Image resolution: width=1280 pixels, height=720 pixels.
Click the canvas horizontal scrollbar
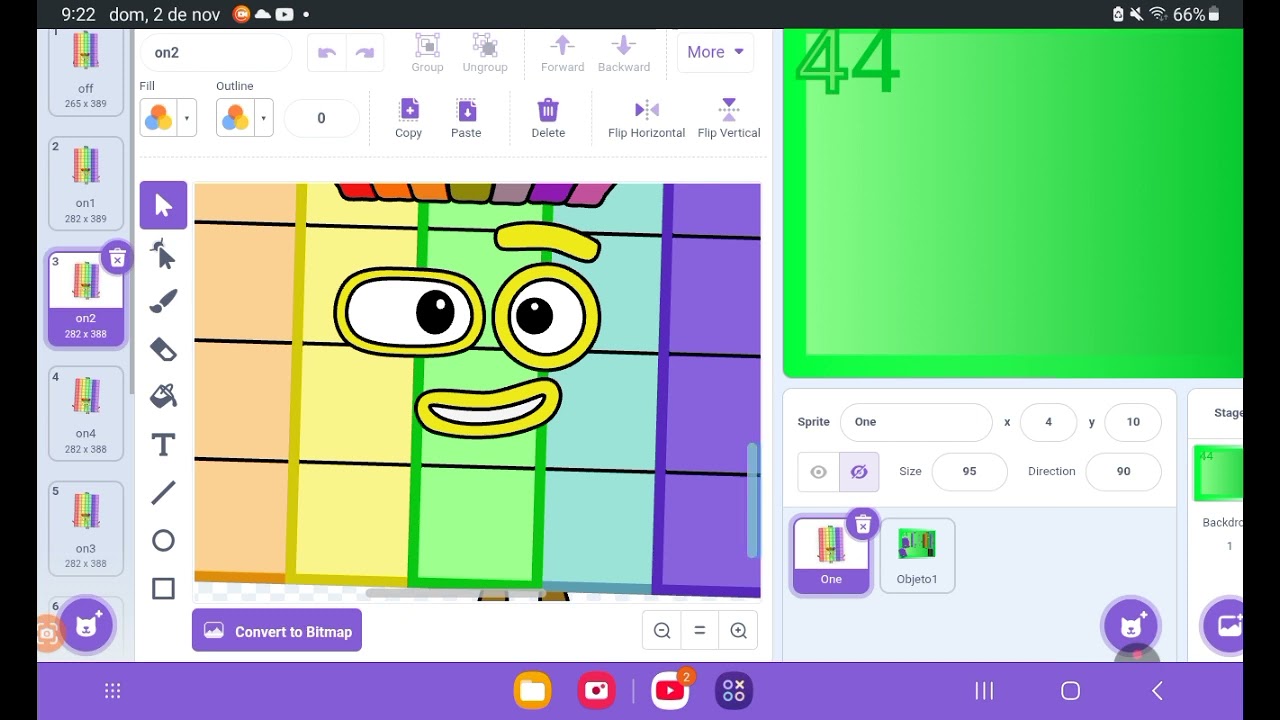455,593
